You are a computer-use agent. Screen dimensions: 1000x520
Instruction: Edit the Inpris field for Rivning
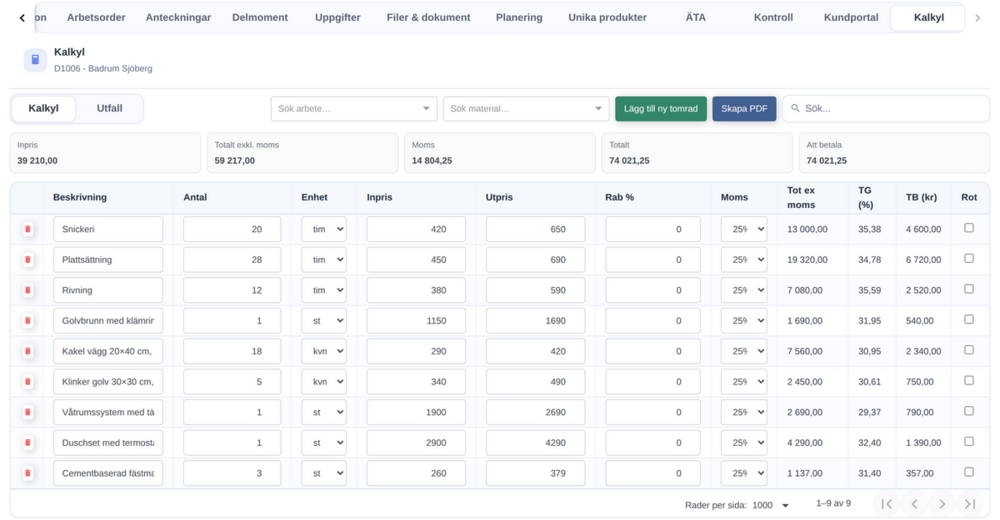point(416,290)
